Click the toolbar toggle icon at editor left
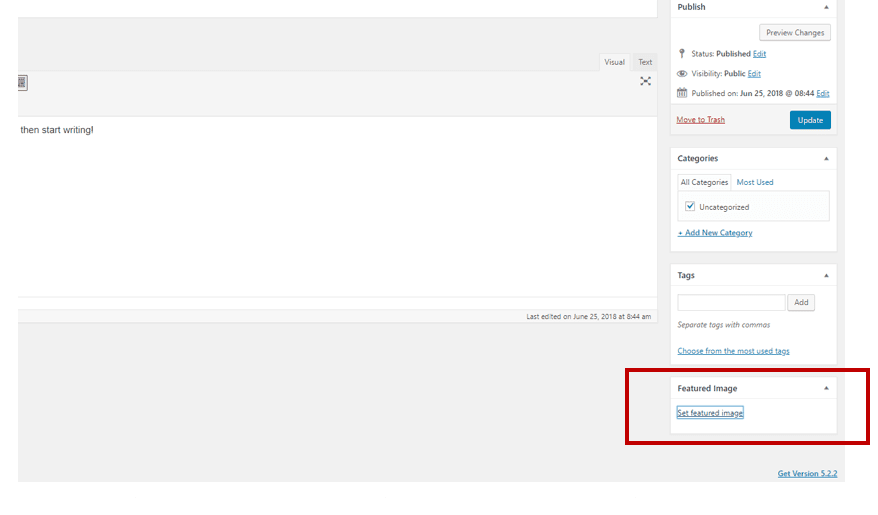 [22, 83]
